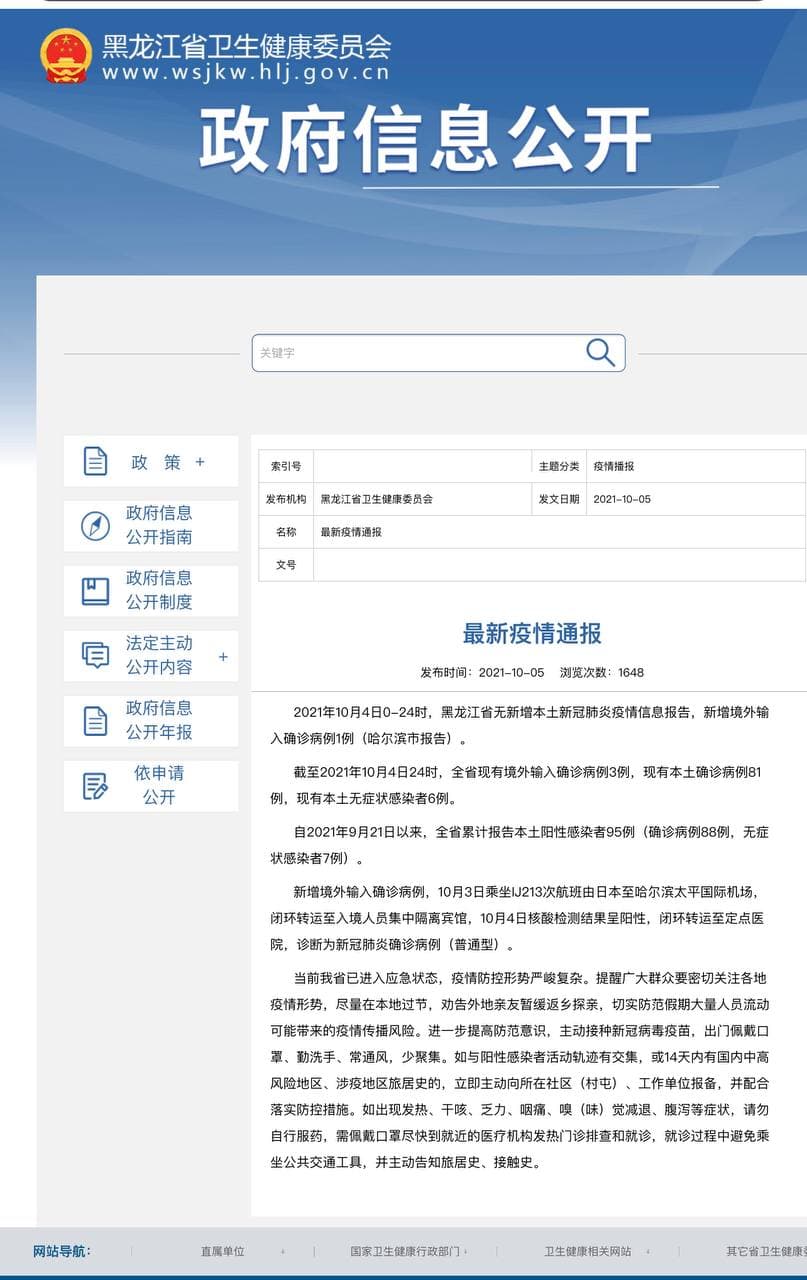Image resolution: width=807 pixels, height=1280 pixels.
Task: Click the edit form icon beside 依申请公开
Action: pyautogui.click(x=95, y=786)
